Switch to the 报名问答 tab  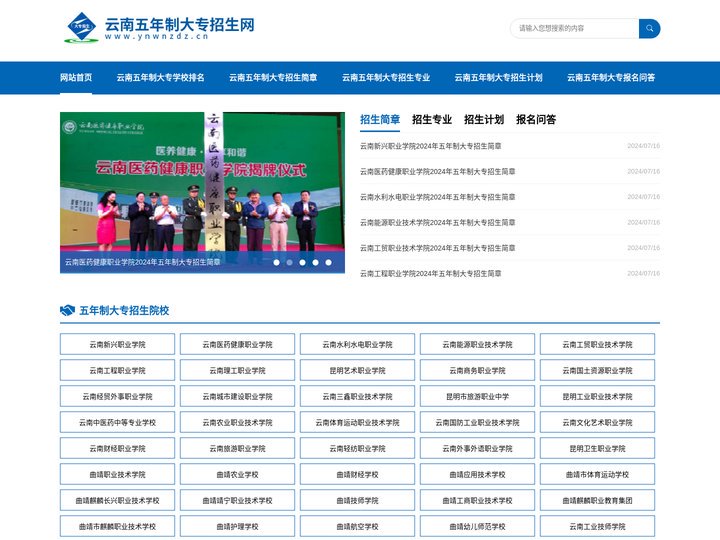(536, 120)
